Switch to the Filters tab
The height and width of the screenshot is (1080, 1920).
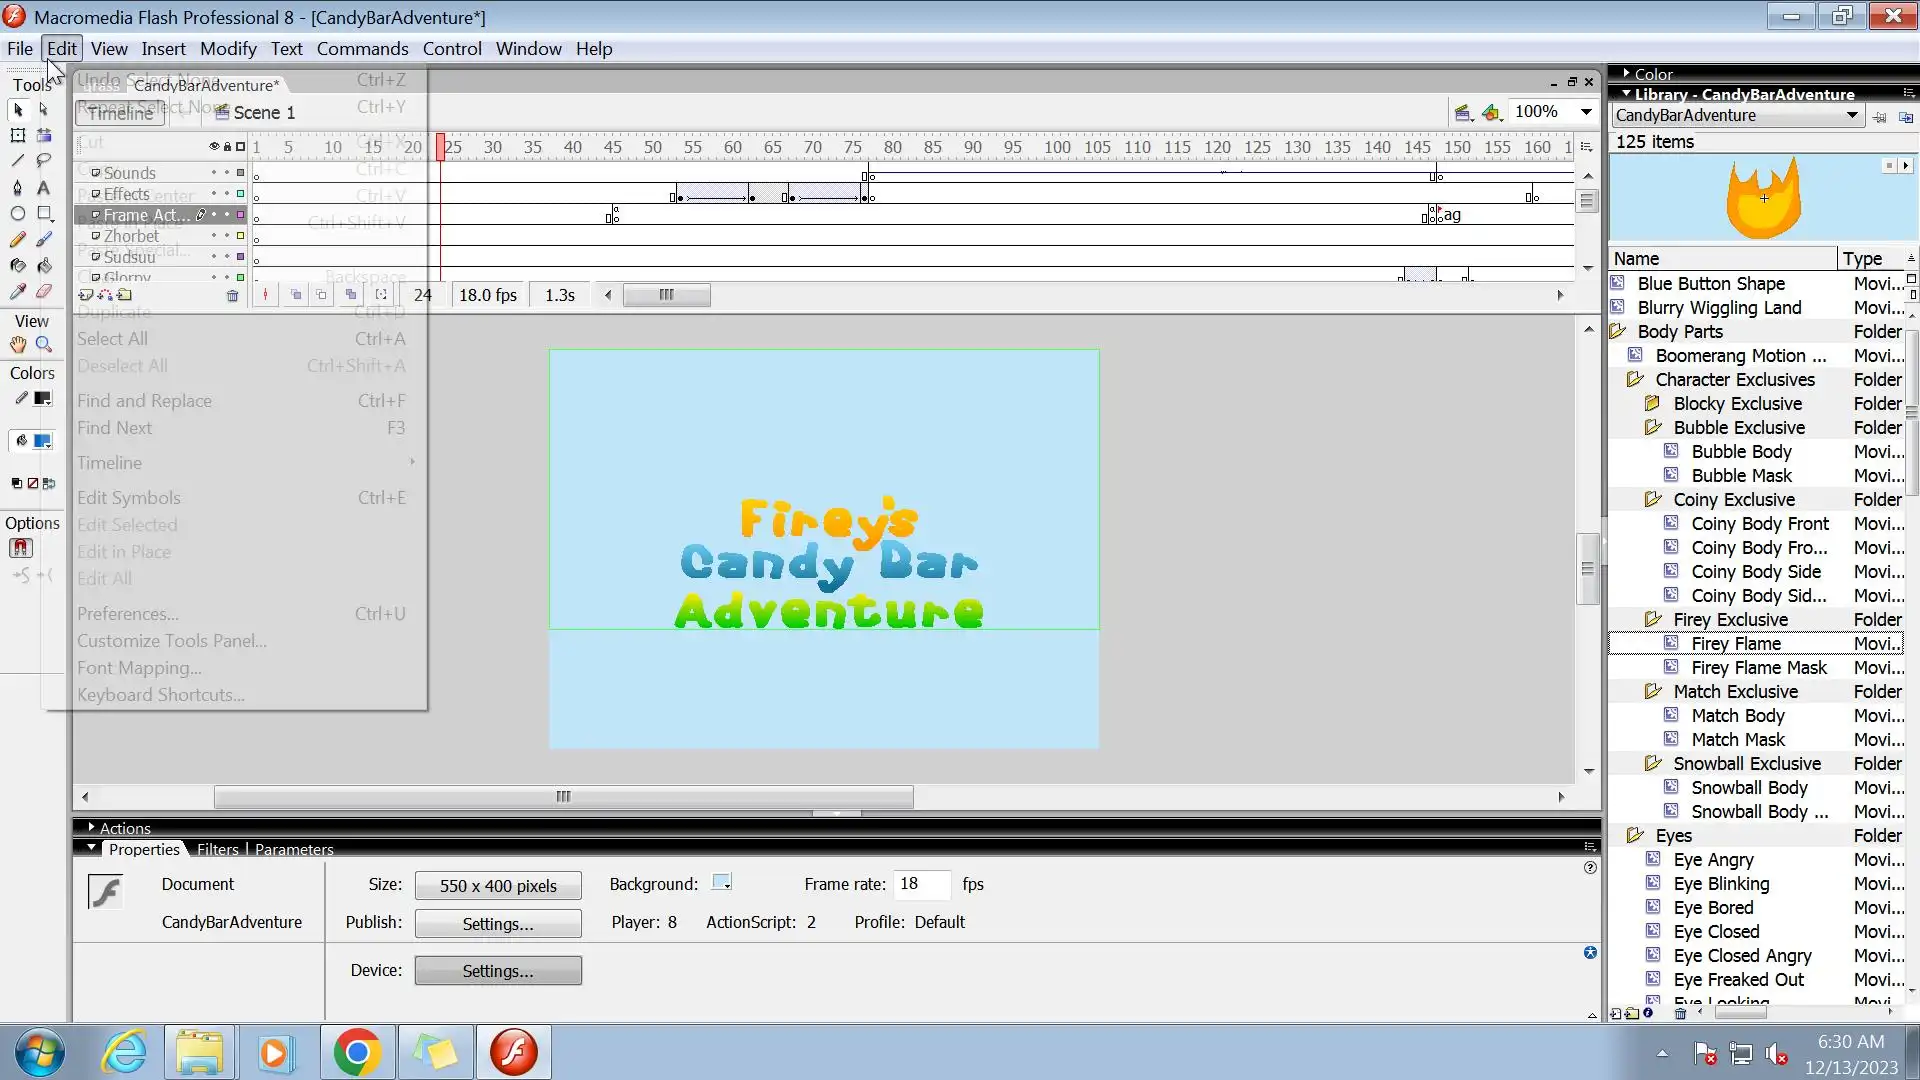[217, 849]
